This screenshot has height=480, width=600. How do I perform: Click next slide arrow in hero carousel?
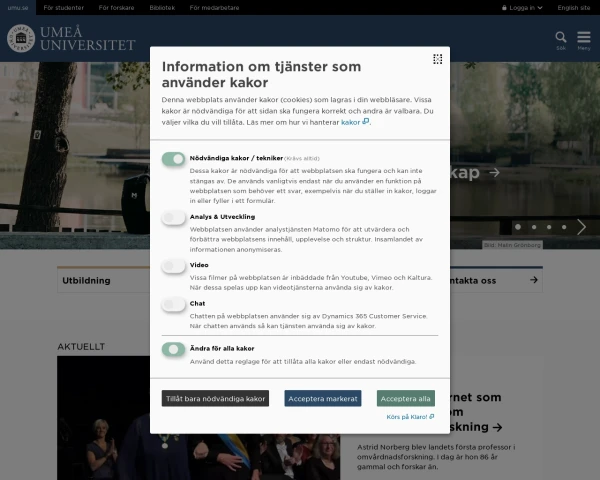tap(582, 227)
